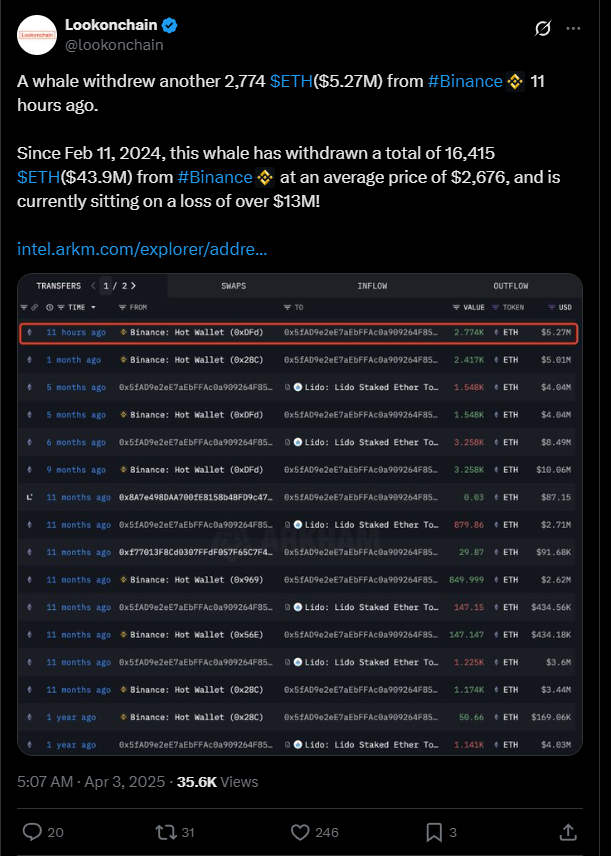
Task: Go to the previous transfers page arrow
Action: click(93, 286)
